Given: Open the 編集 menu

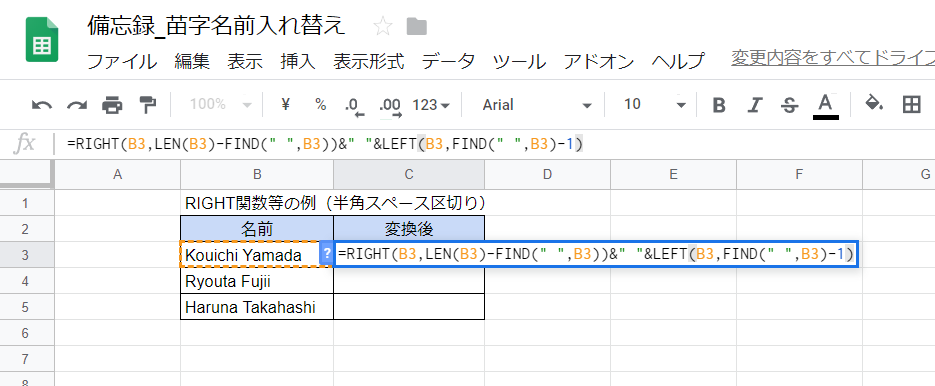Looking at the screenshot, I should pos(192,61).
